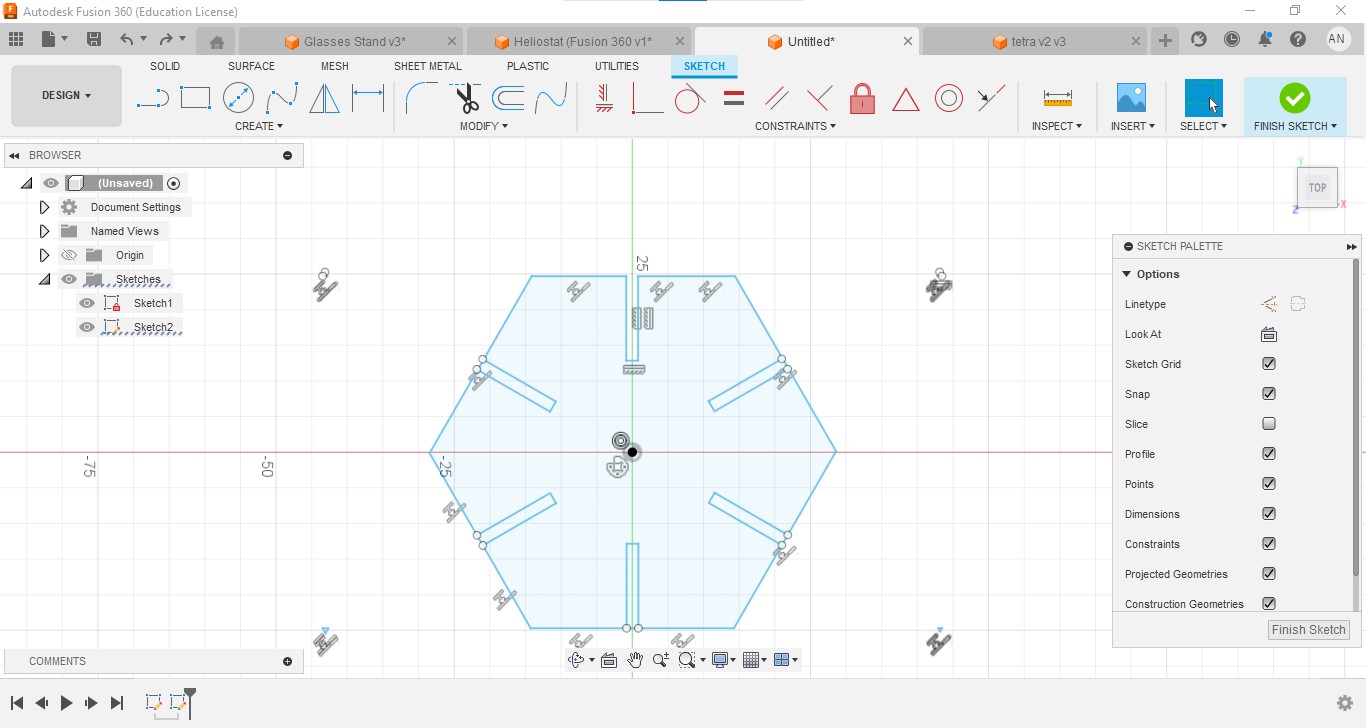Click the Insert image icon
This screenshot has height=728, width=1366.
(1131, 98)
